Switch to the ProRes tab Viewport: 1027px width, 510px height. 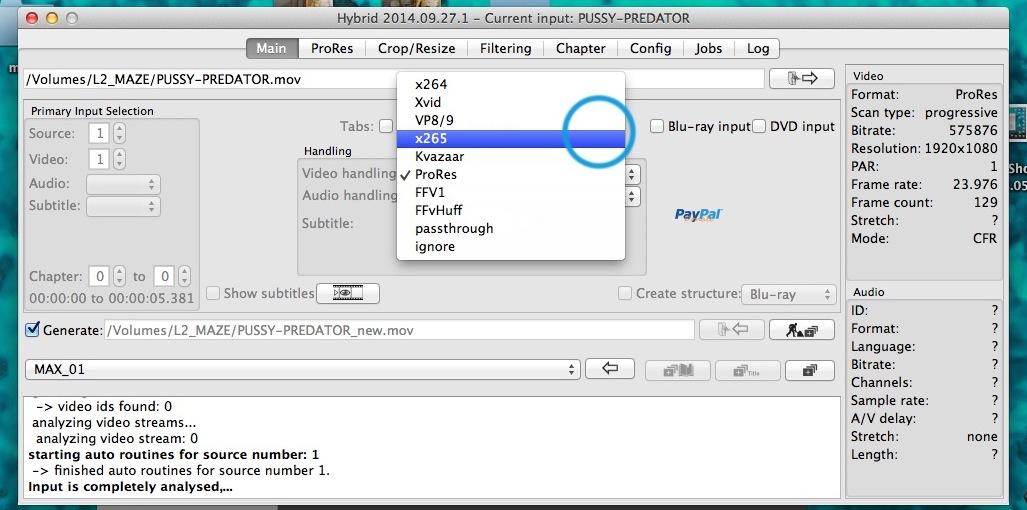pos(332,48)
